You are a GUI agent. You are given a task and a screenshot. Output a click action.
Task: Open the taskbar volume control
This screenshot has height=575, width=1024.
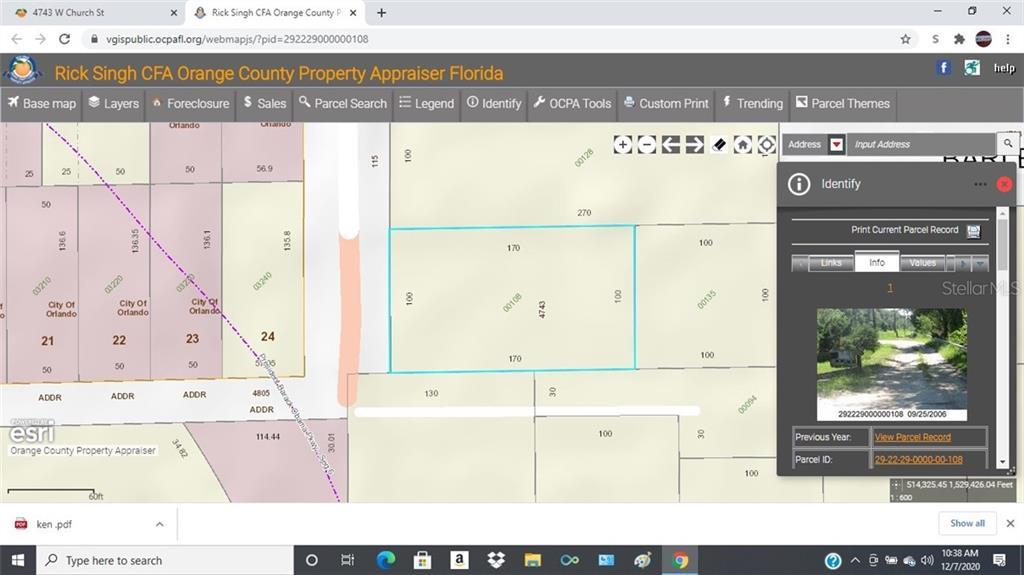927,560
